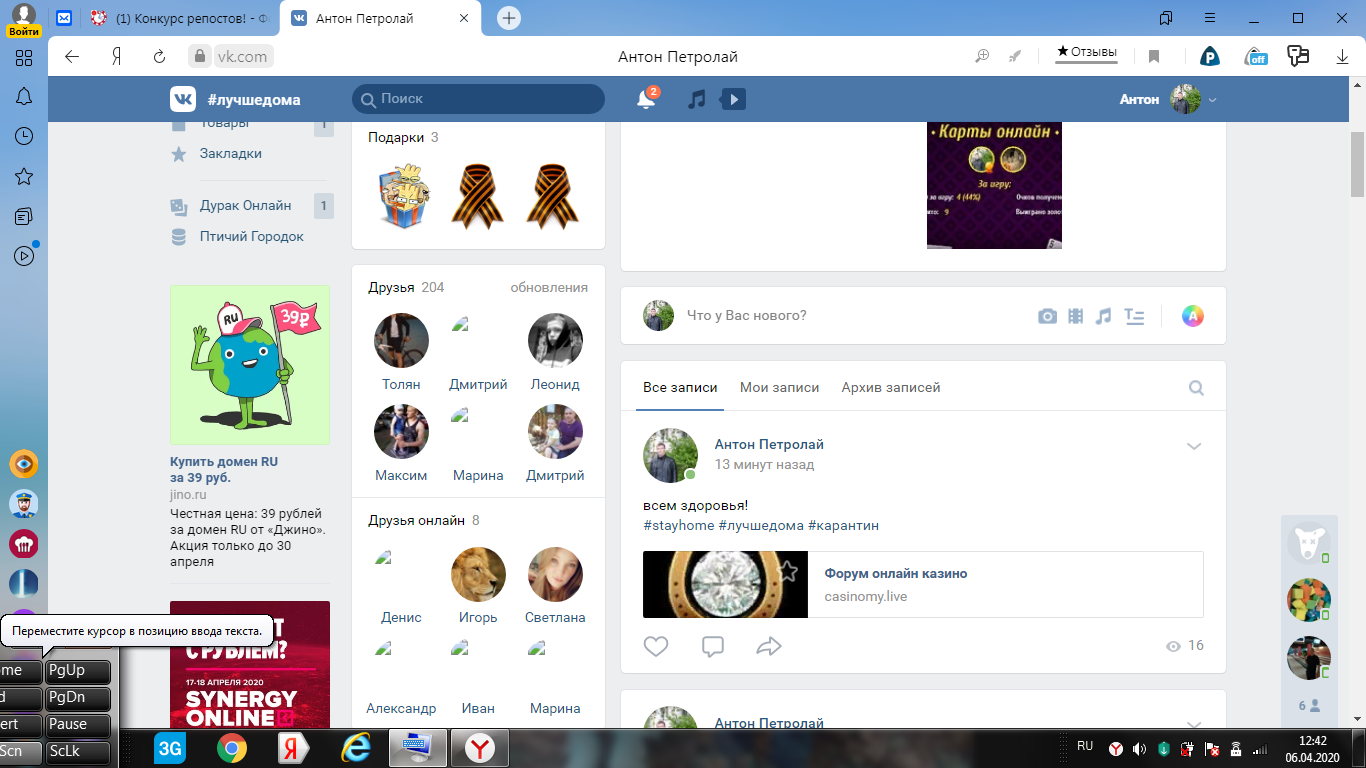The height and width of the screenshot is (768, 1366).
Task: Click the 'off' extension icon
Action: click(1255, 57)
